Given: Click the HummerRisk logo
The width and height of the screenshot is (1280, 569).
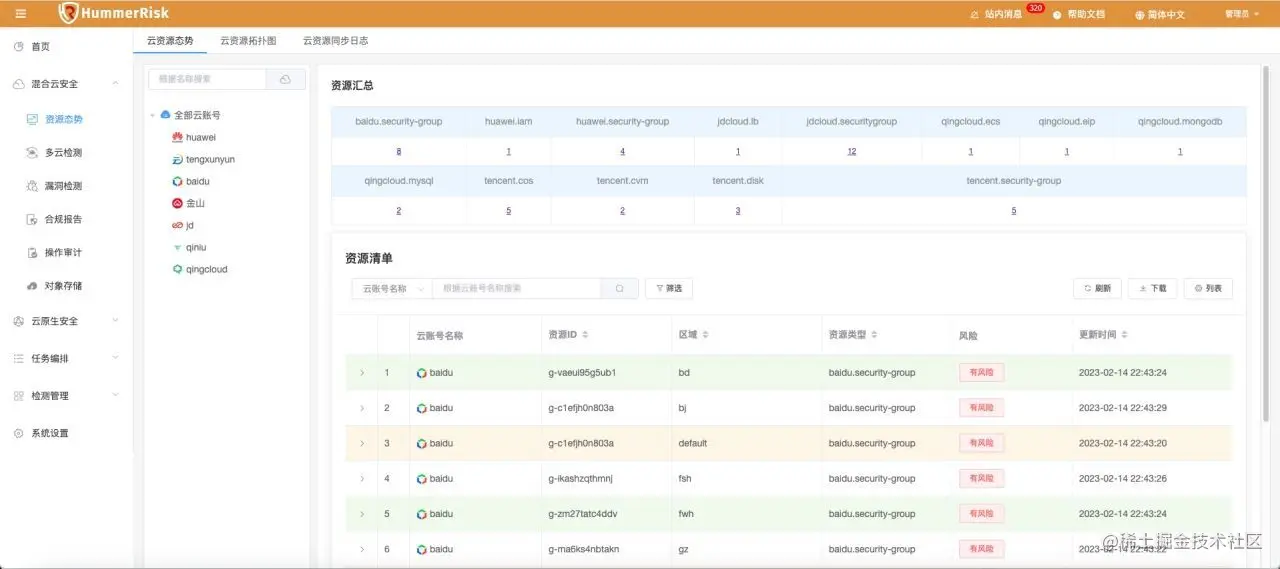Looking at the screenshot, I should (x=114, y=13).
